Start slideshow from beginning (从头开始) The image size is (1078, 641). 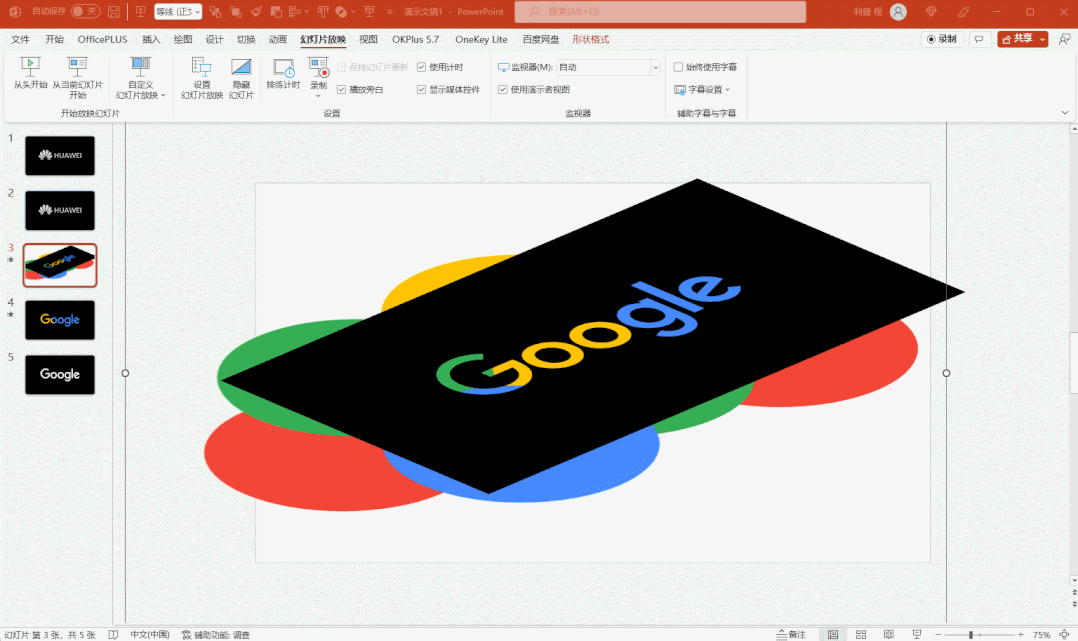point(30,74)
